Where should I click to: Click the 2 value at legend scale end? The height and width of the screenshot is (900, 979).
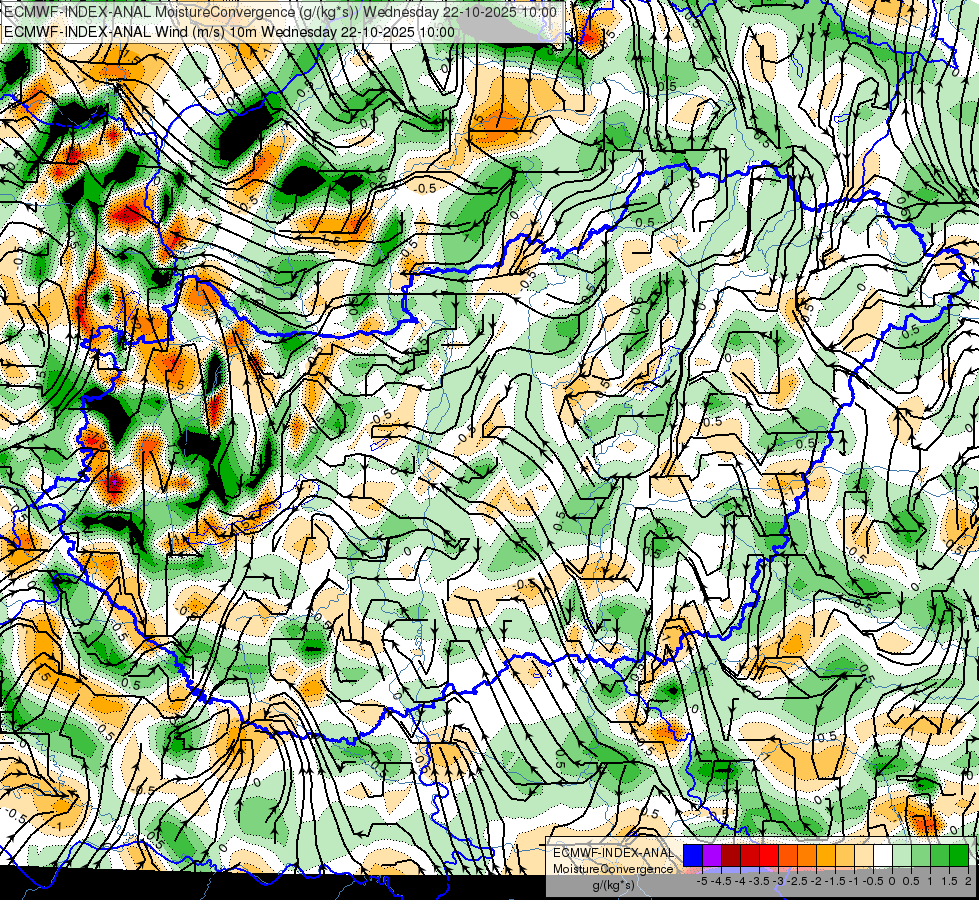[x=968, y=881]
